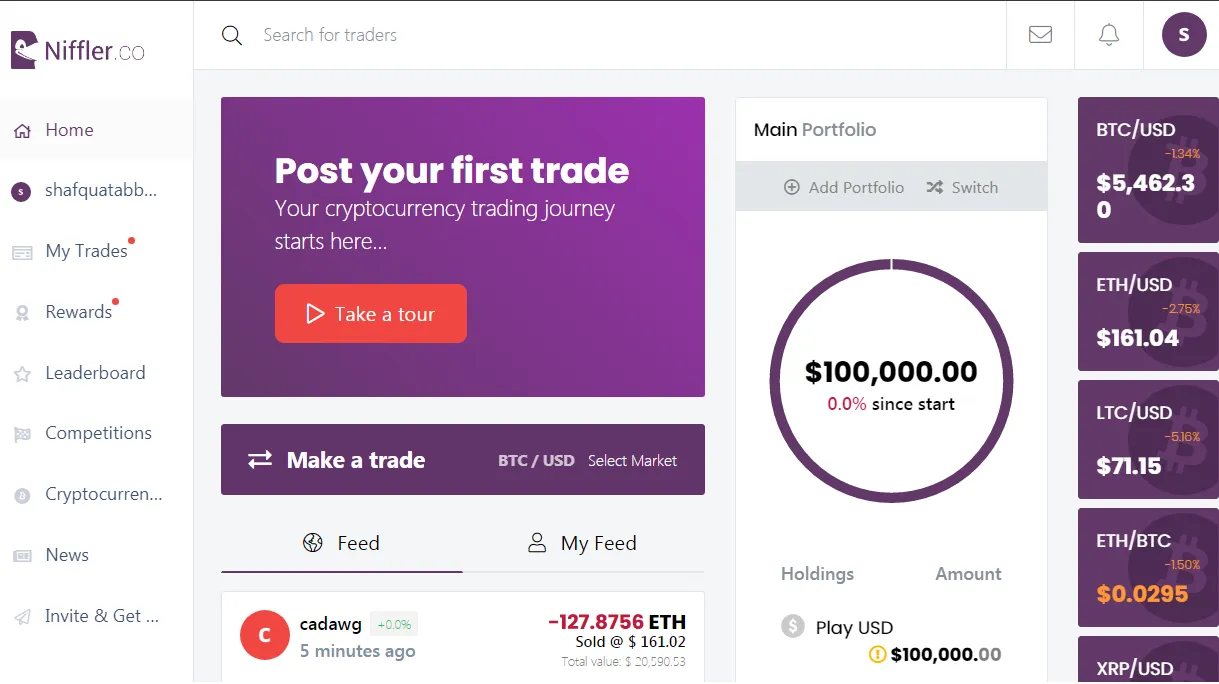The width and height of the screenshot is (1219, 684).
Task: Open Competitions from the flag icon
Action: point(22,434)
